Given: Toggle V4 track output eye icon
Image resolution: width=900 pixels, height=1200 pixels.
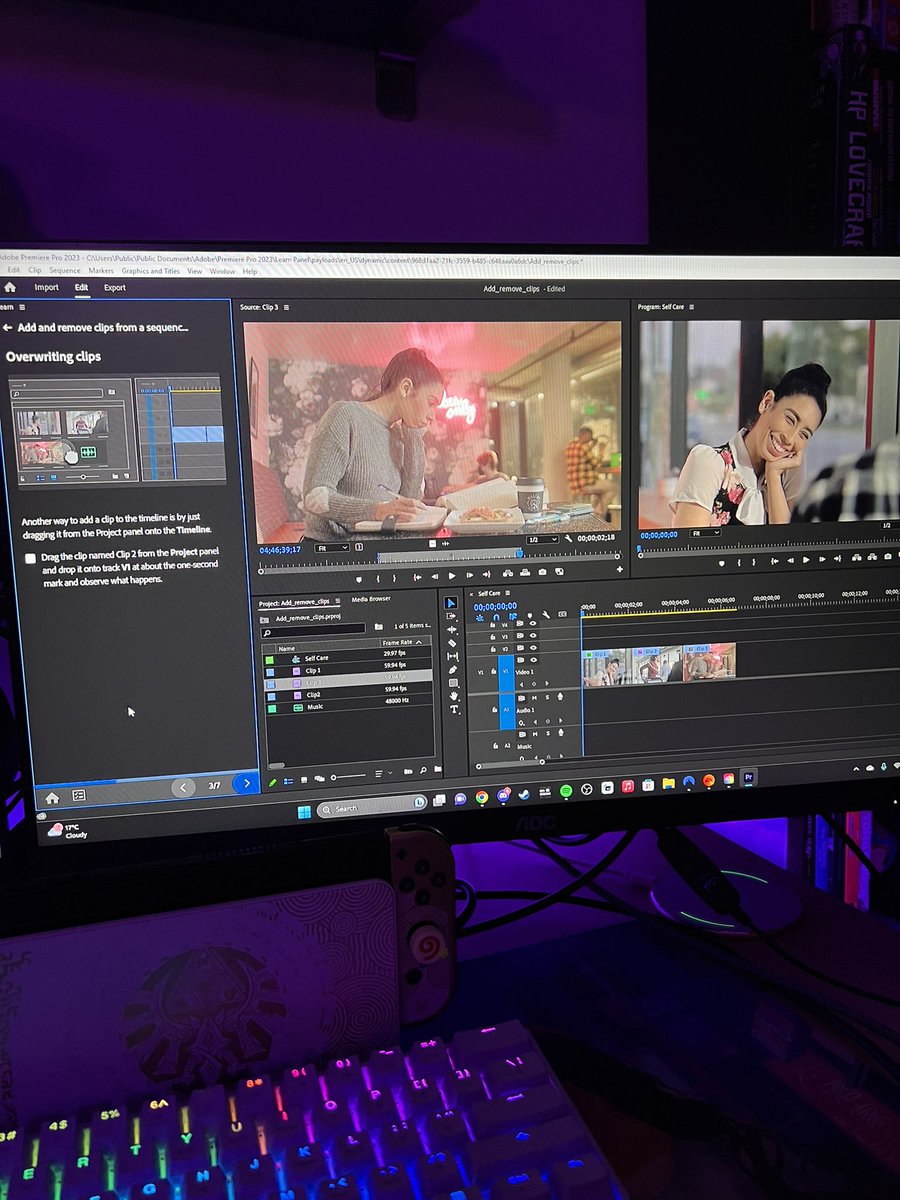Looking at the screenshot, I should pyautogui.click(x=532, y=623).
